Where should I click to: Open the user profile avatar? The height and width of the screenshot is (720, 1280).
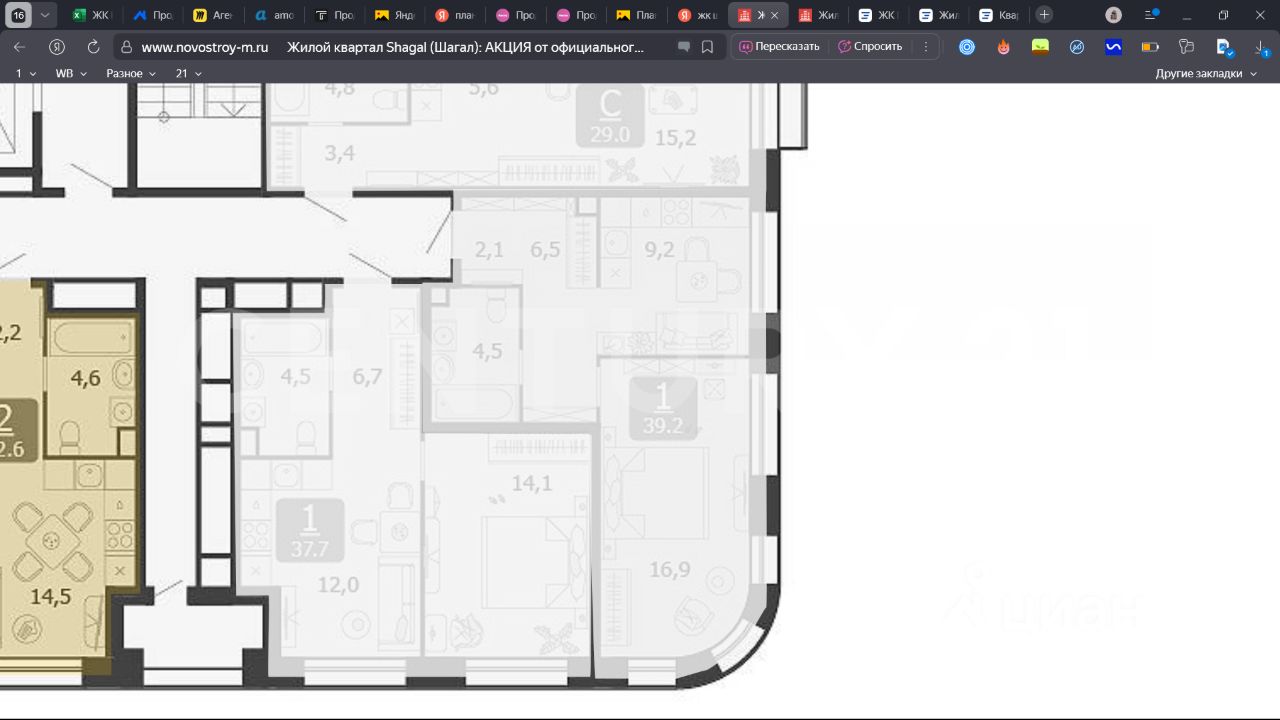(x=1114, y=15)
